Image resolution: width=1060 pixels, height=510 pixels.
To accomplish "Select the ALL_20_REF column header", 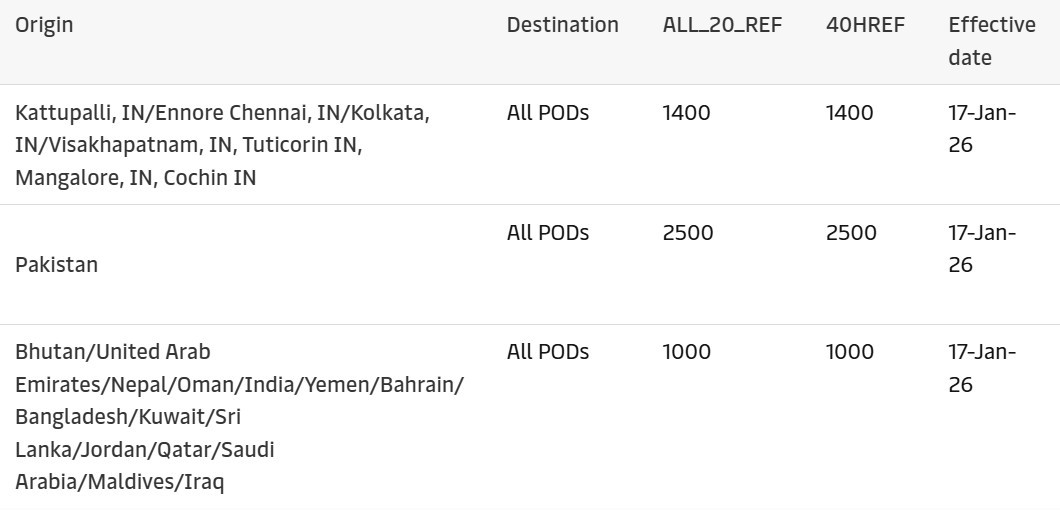I will point(722,25).
